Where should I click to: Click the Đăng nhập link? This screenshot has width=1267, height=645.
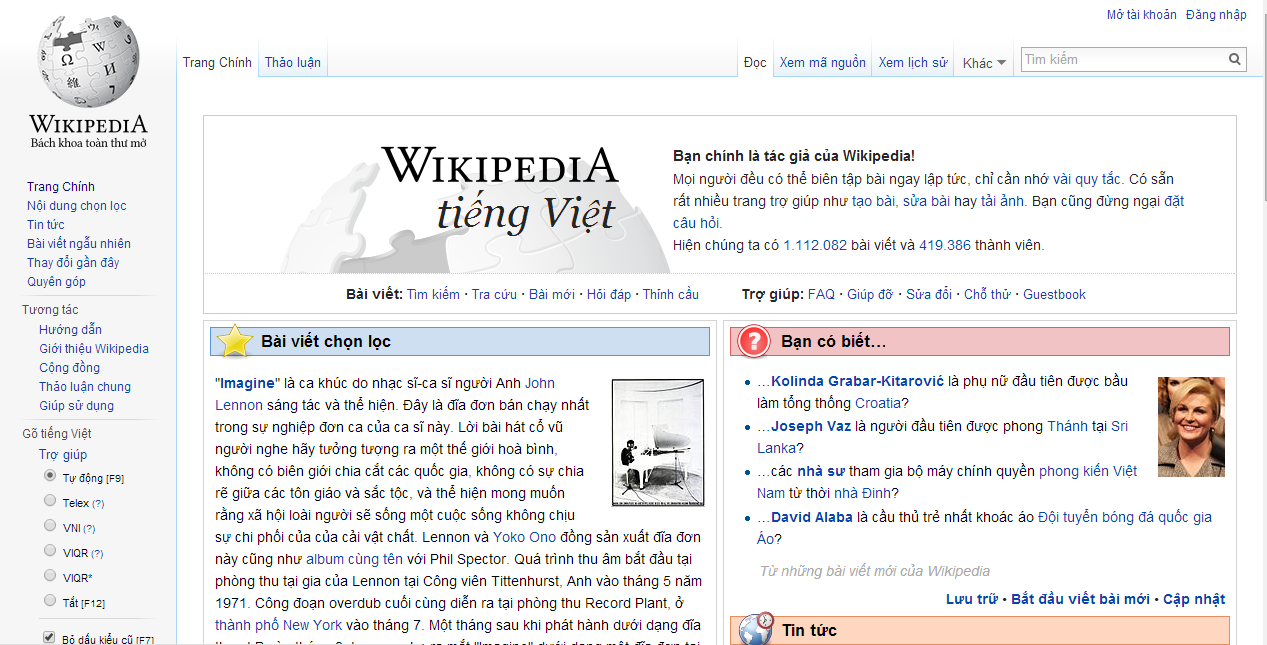tap(1216, 15)
